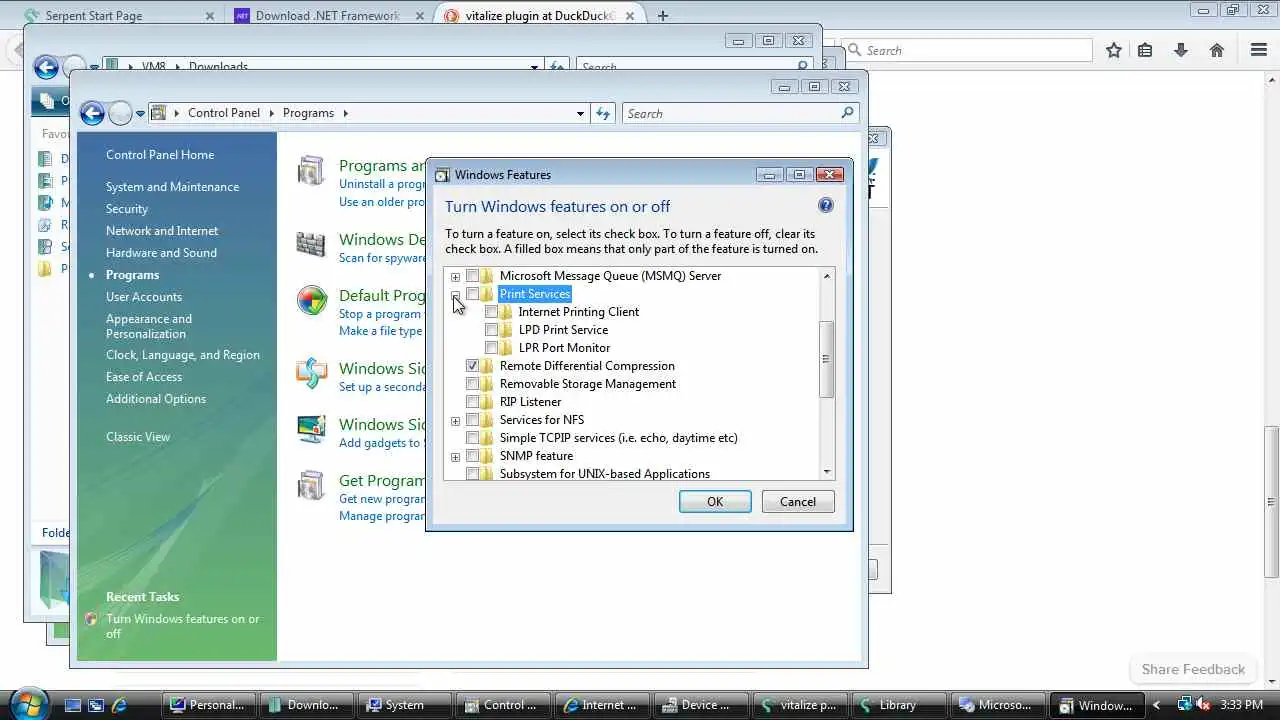Go back in Downloads explorer window
Screen dimensions: 1280x720
click(46, 67)
